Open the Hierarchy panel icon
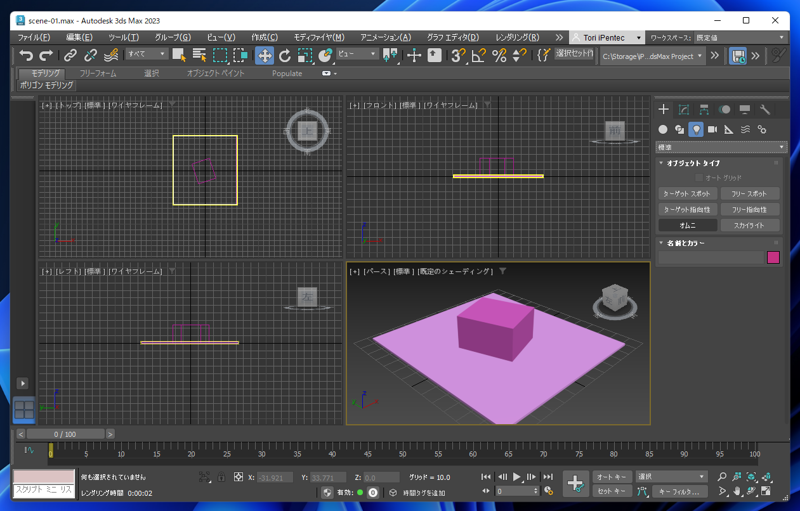800x511 pixels. click(704, 109)
